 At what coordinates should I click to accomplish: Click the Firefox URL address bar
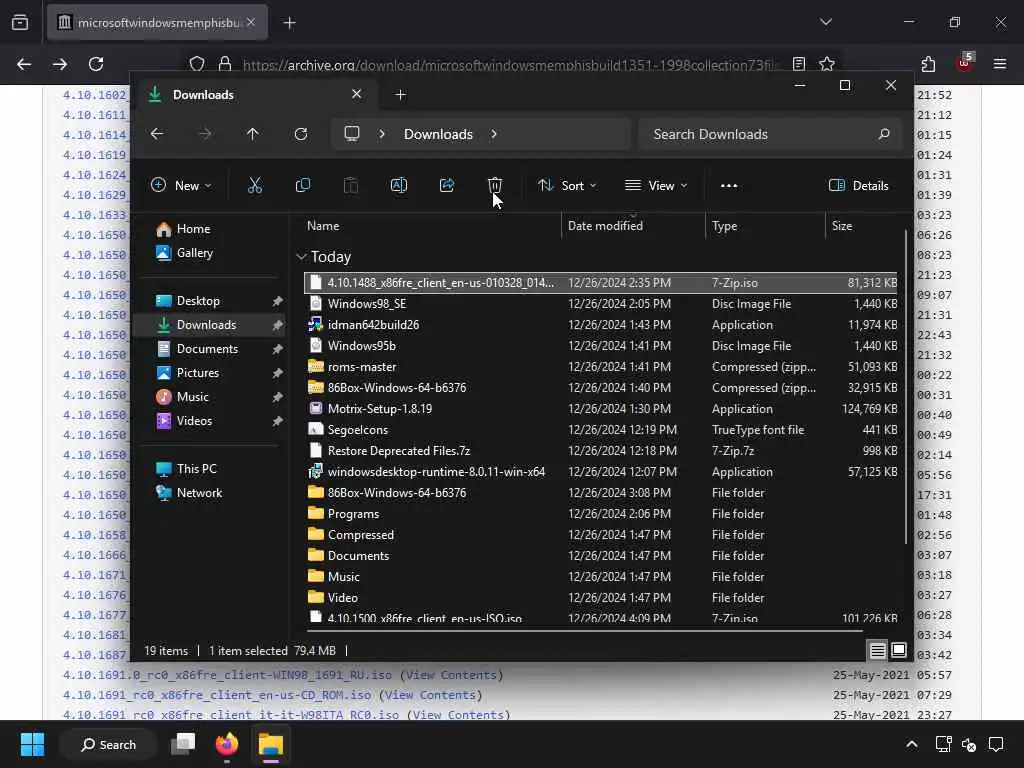tap(509, 64)
